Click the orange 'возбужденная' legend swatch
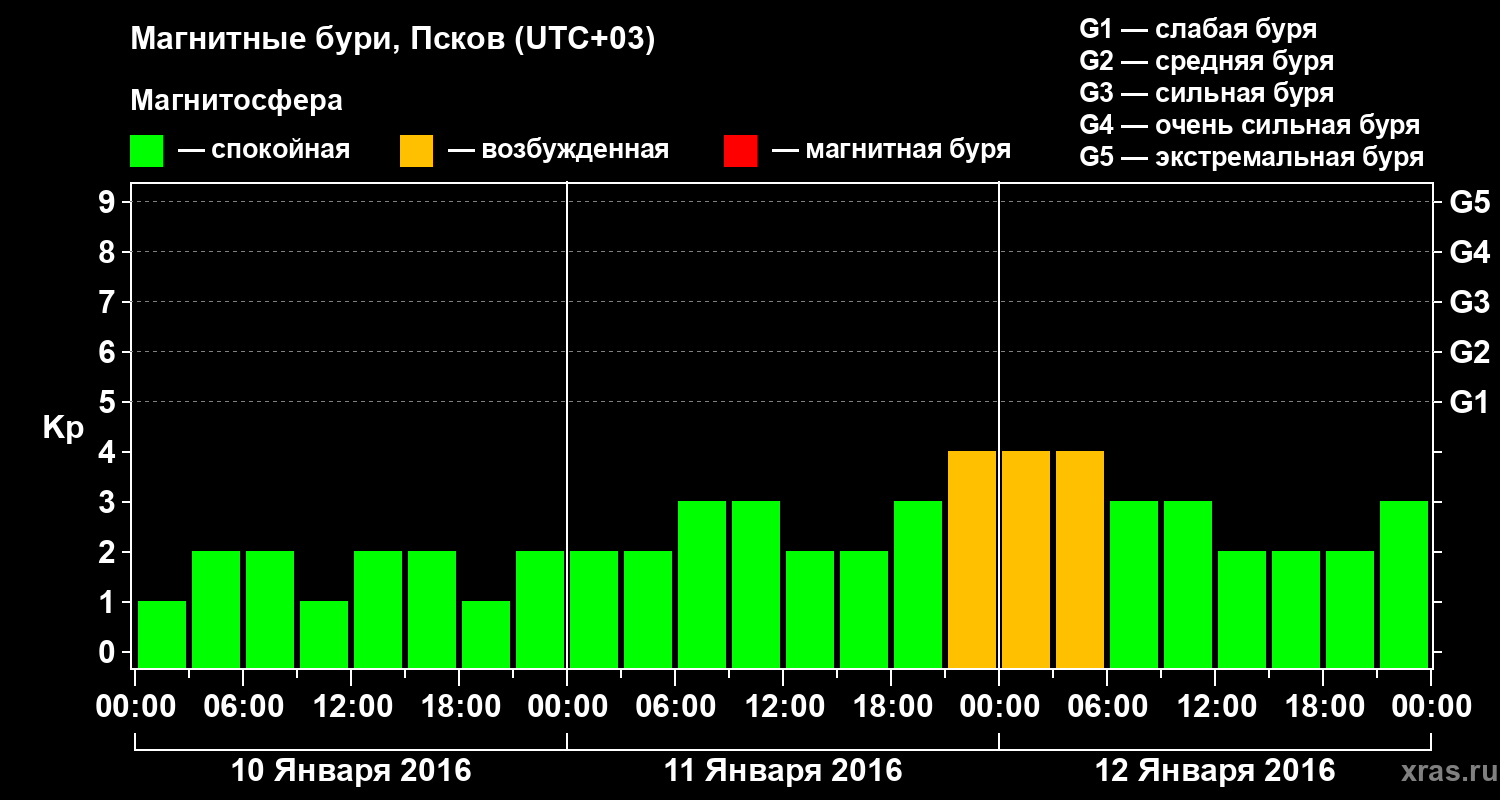Viewport: 1500px width, 800px height. 416,151
